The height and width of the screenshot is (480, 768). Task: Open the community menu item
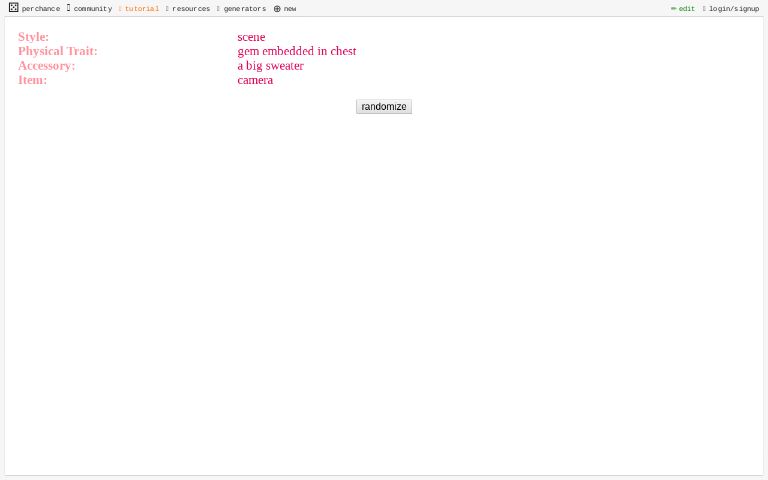pos(92,9)
